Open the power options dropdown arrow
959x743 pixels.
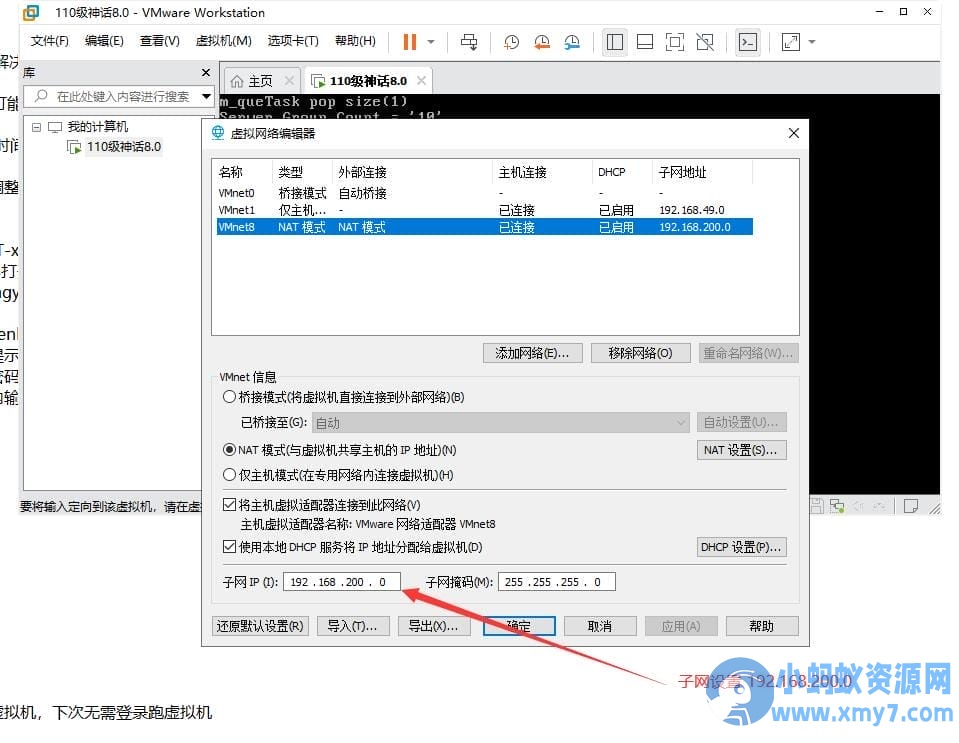pos(431,42)
